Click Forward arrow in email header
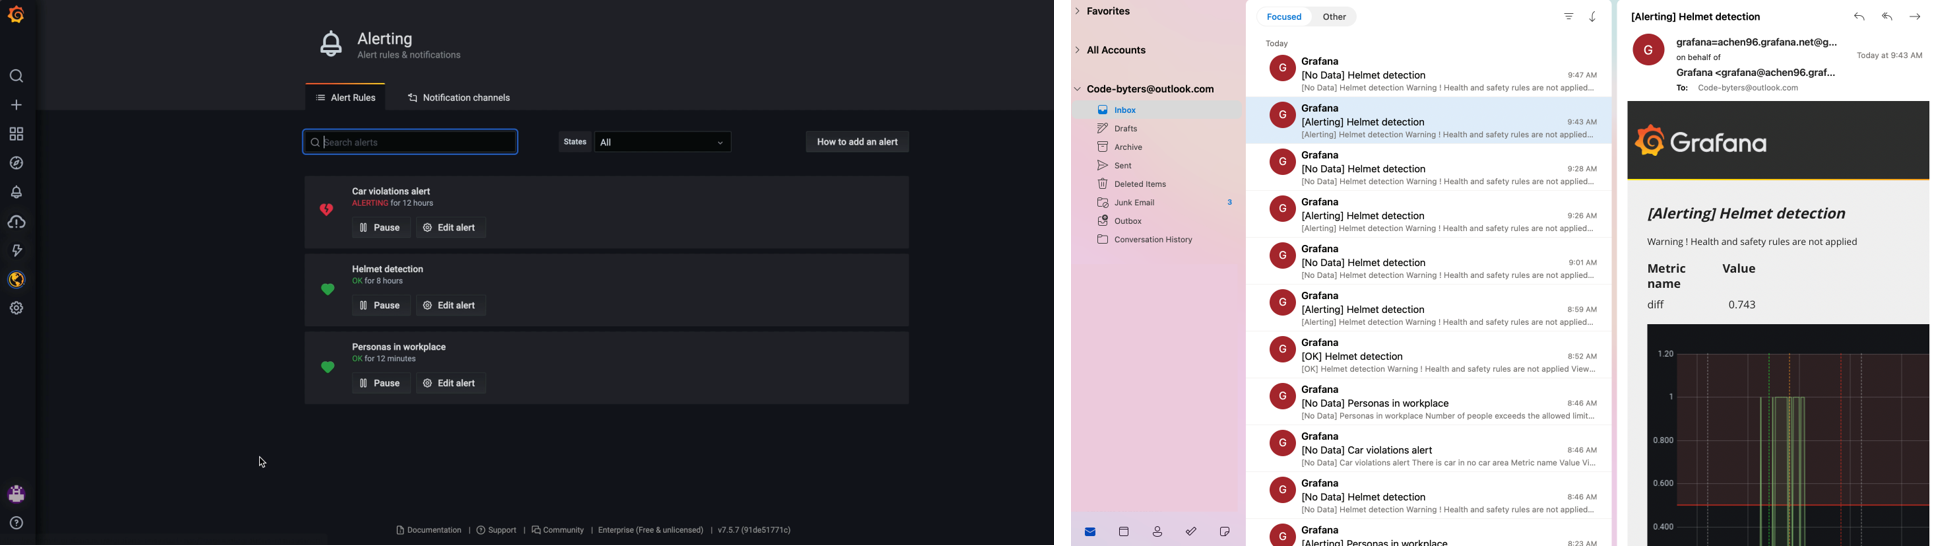The height and width of the screenshot is (546, 1936). click(1915, 17)
